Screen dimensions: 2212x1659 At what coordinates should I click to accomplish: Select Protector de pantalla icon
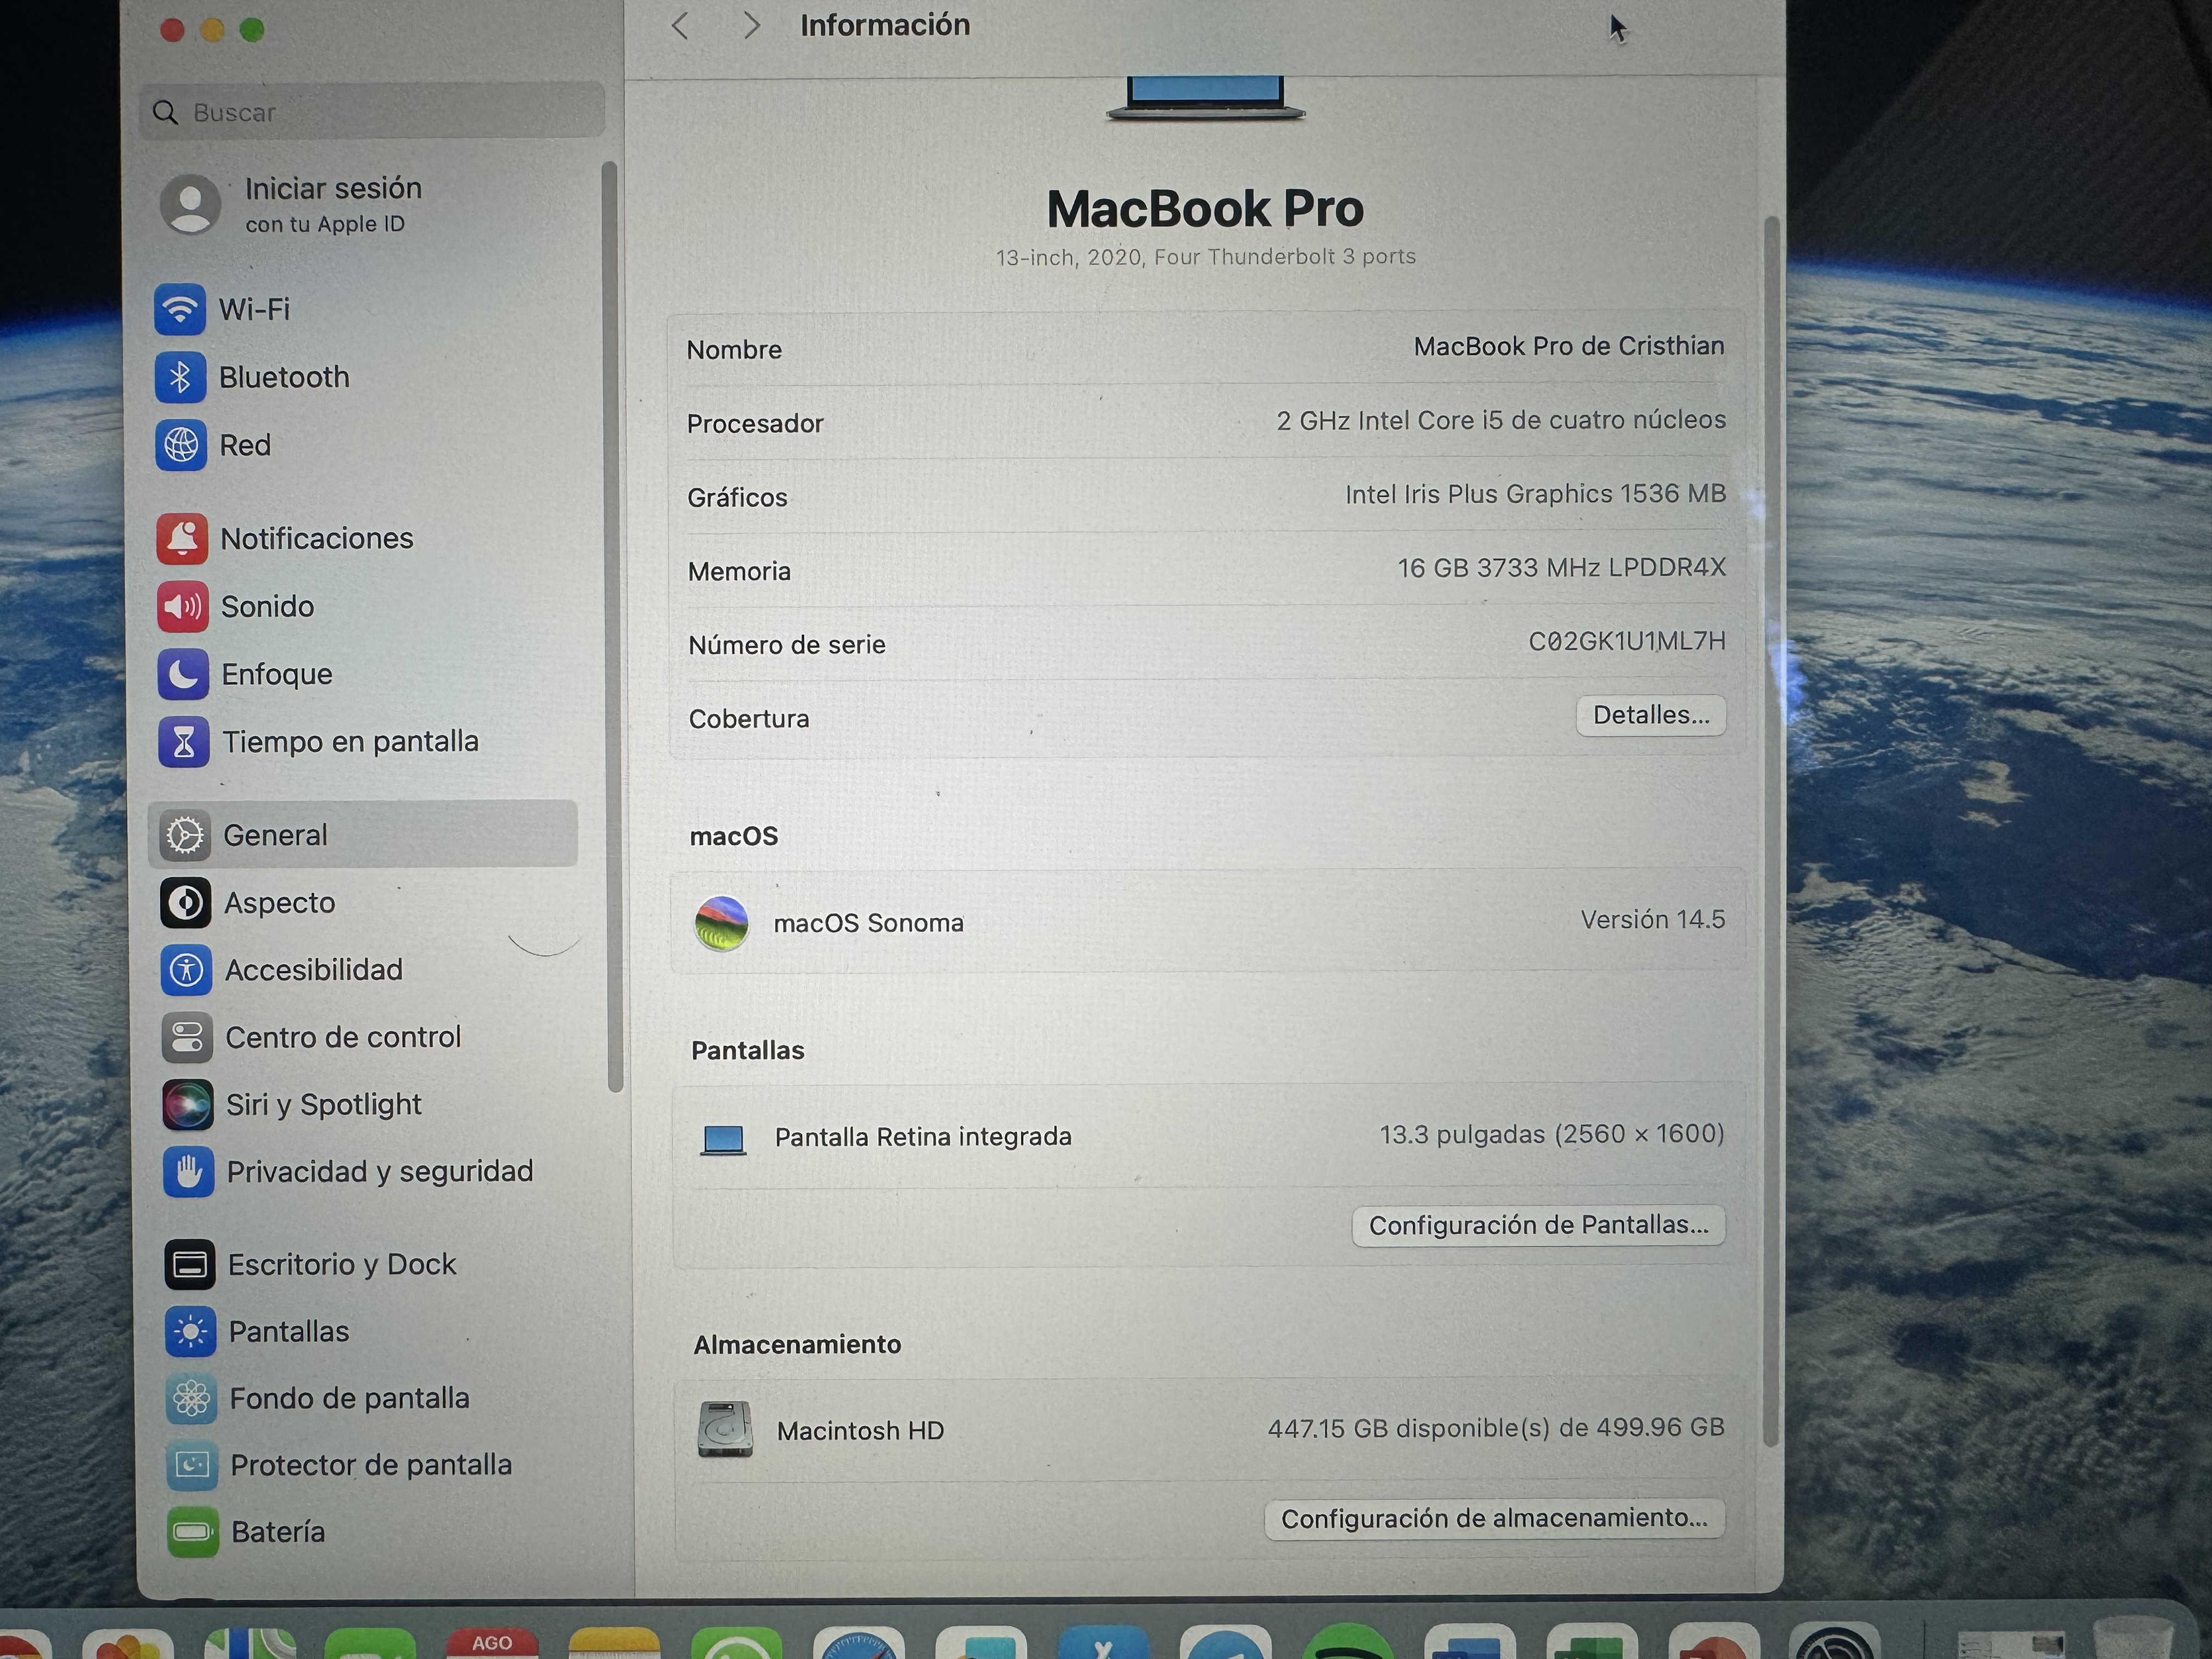click(x=192, y=1465)
